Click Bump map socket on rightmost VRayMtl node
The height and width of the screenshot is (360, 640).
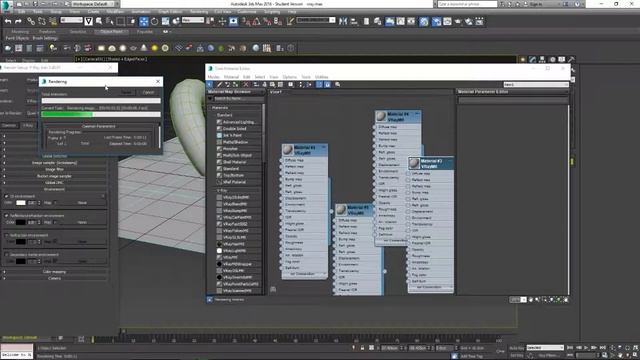(408, 193)
